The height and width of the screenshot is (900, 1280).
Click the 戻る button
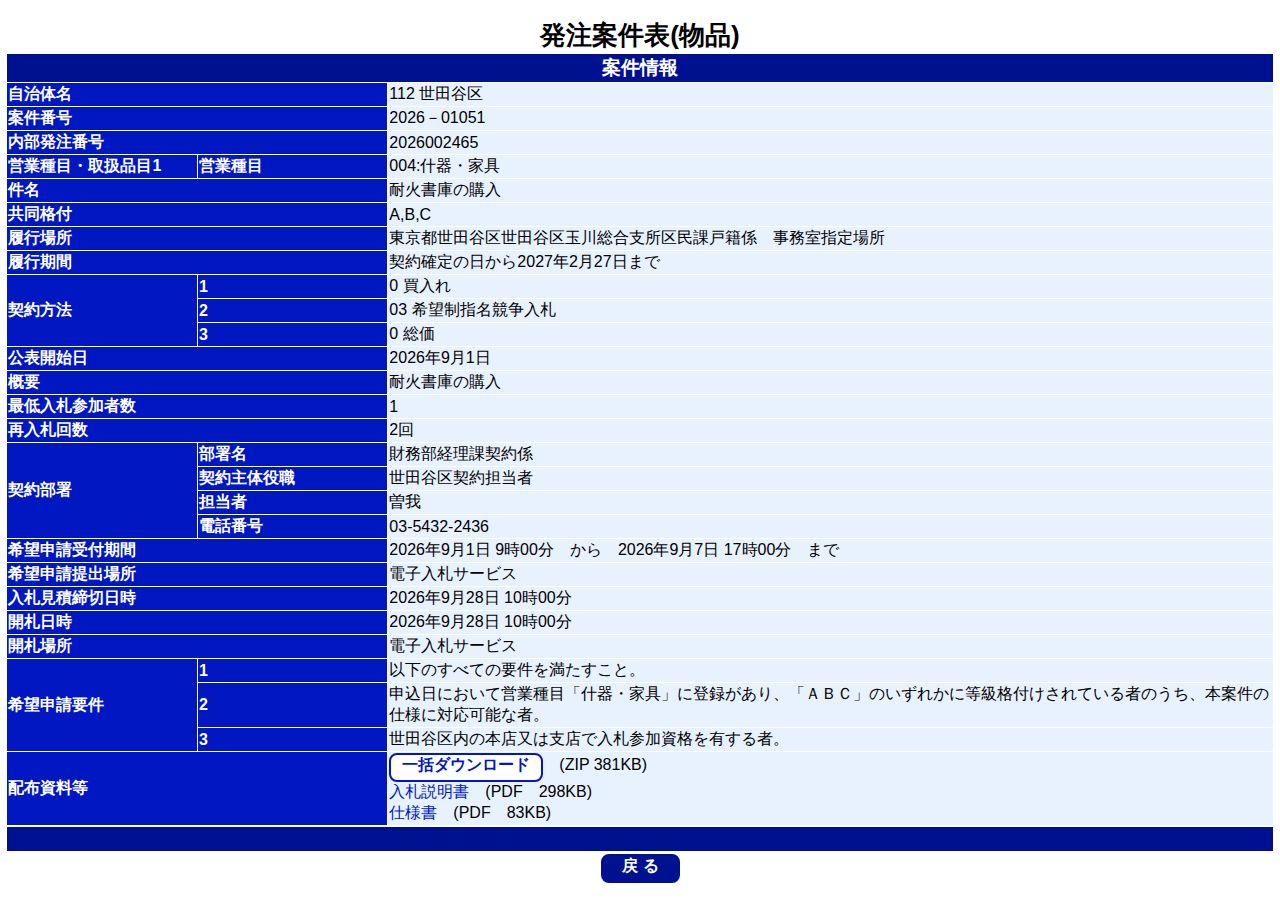(x=640, y=868)
